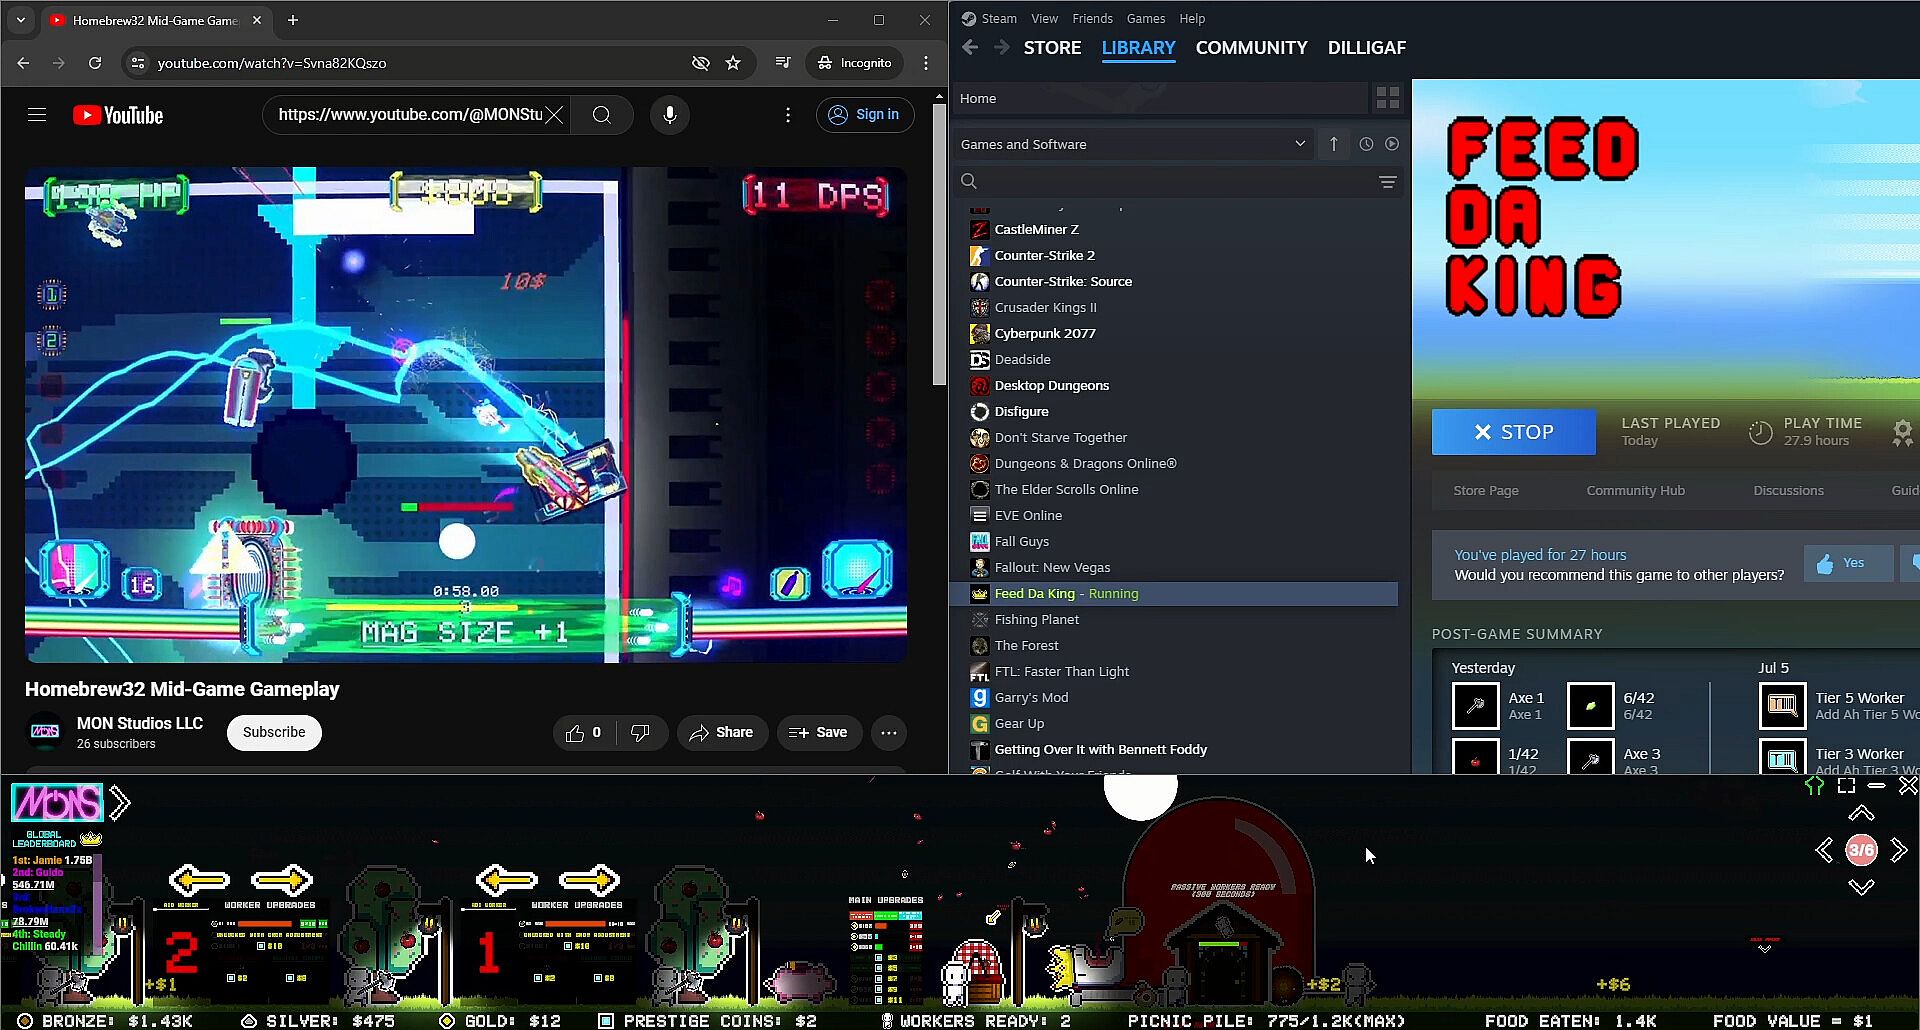Click the YouTube page vertical scrollbar
This screenshot has width=1920, height=1030.
[x=939, y=245]
